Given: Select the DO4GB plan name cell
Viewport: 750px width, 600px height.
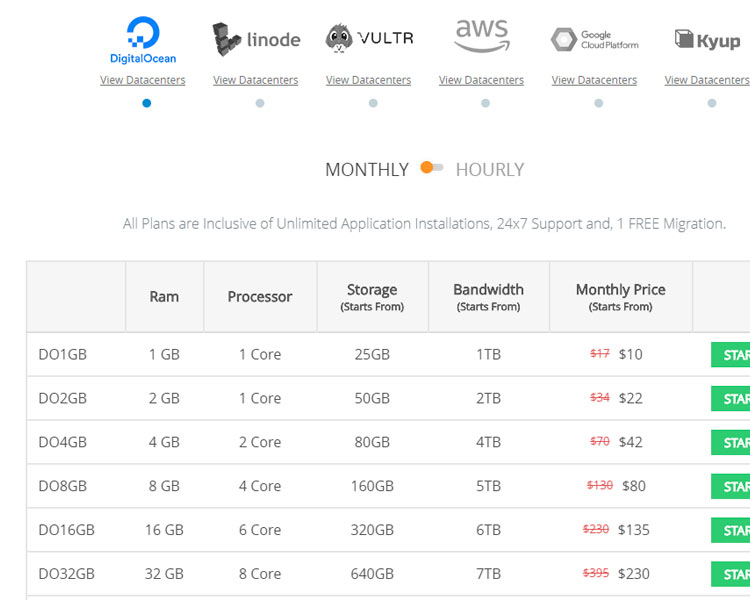Looking at the screenshot, I should pyautogui.click(x=63, y=442).
